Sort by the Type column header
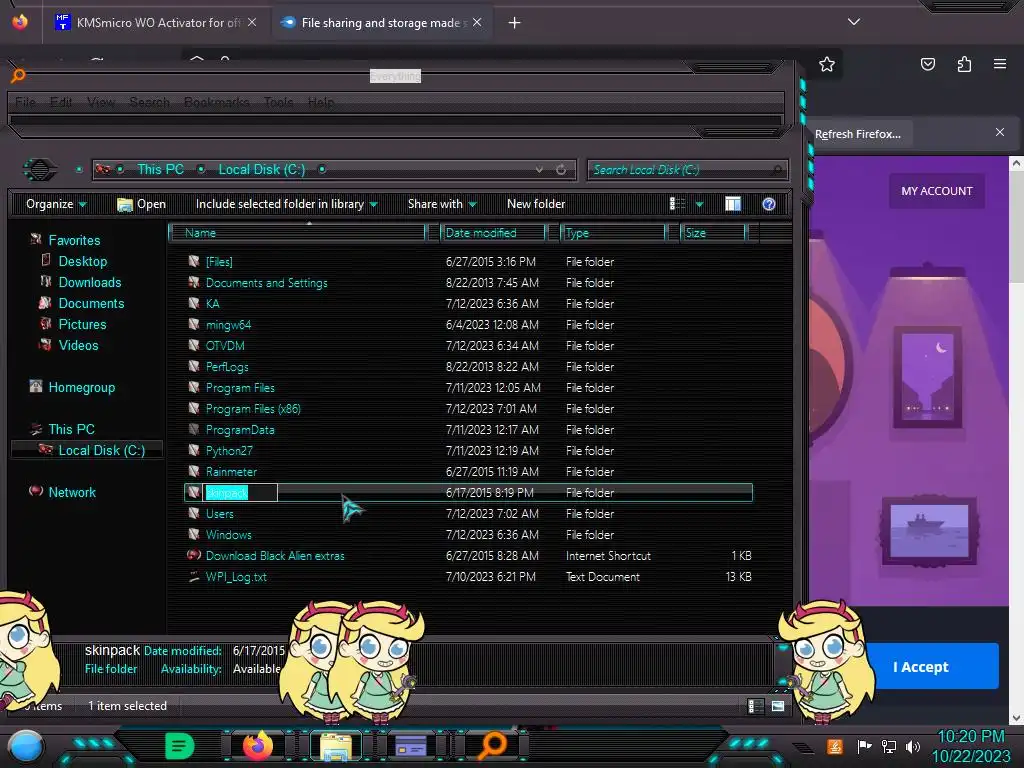1024x768 pixels. click(613, 232)
